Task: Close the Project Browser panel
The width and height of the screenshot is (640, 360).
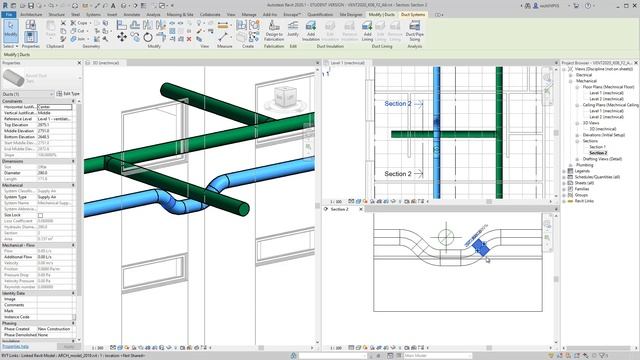Action: (x=636, y=63)
